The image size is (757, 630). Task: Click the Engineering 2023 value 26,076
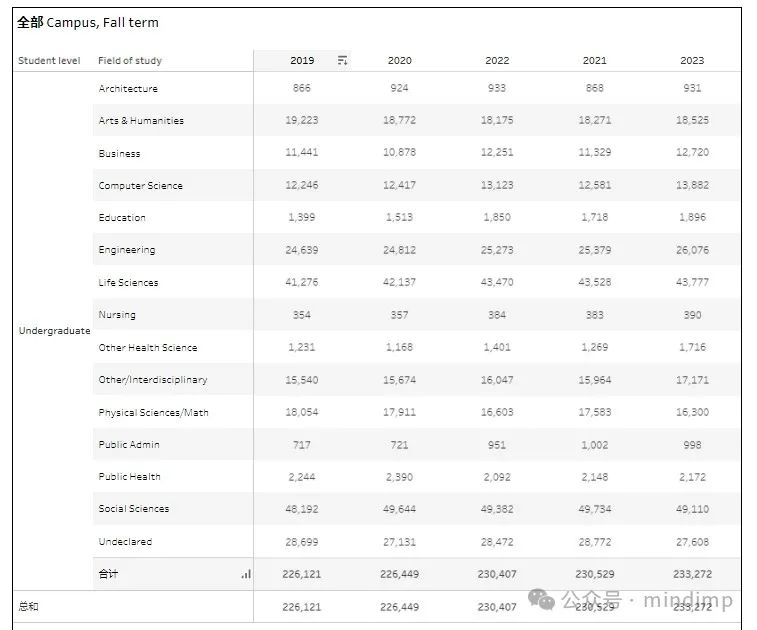pyautogui.click(x=692, y=250)
